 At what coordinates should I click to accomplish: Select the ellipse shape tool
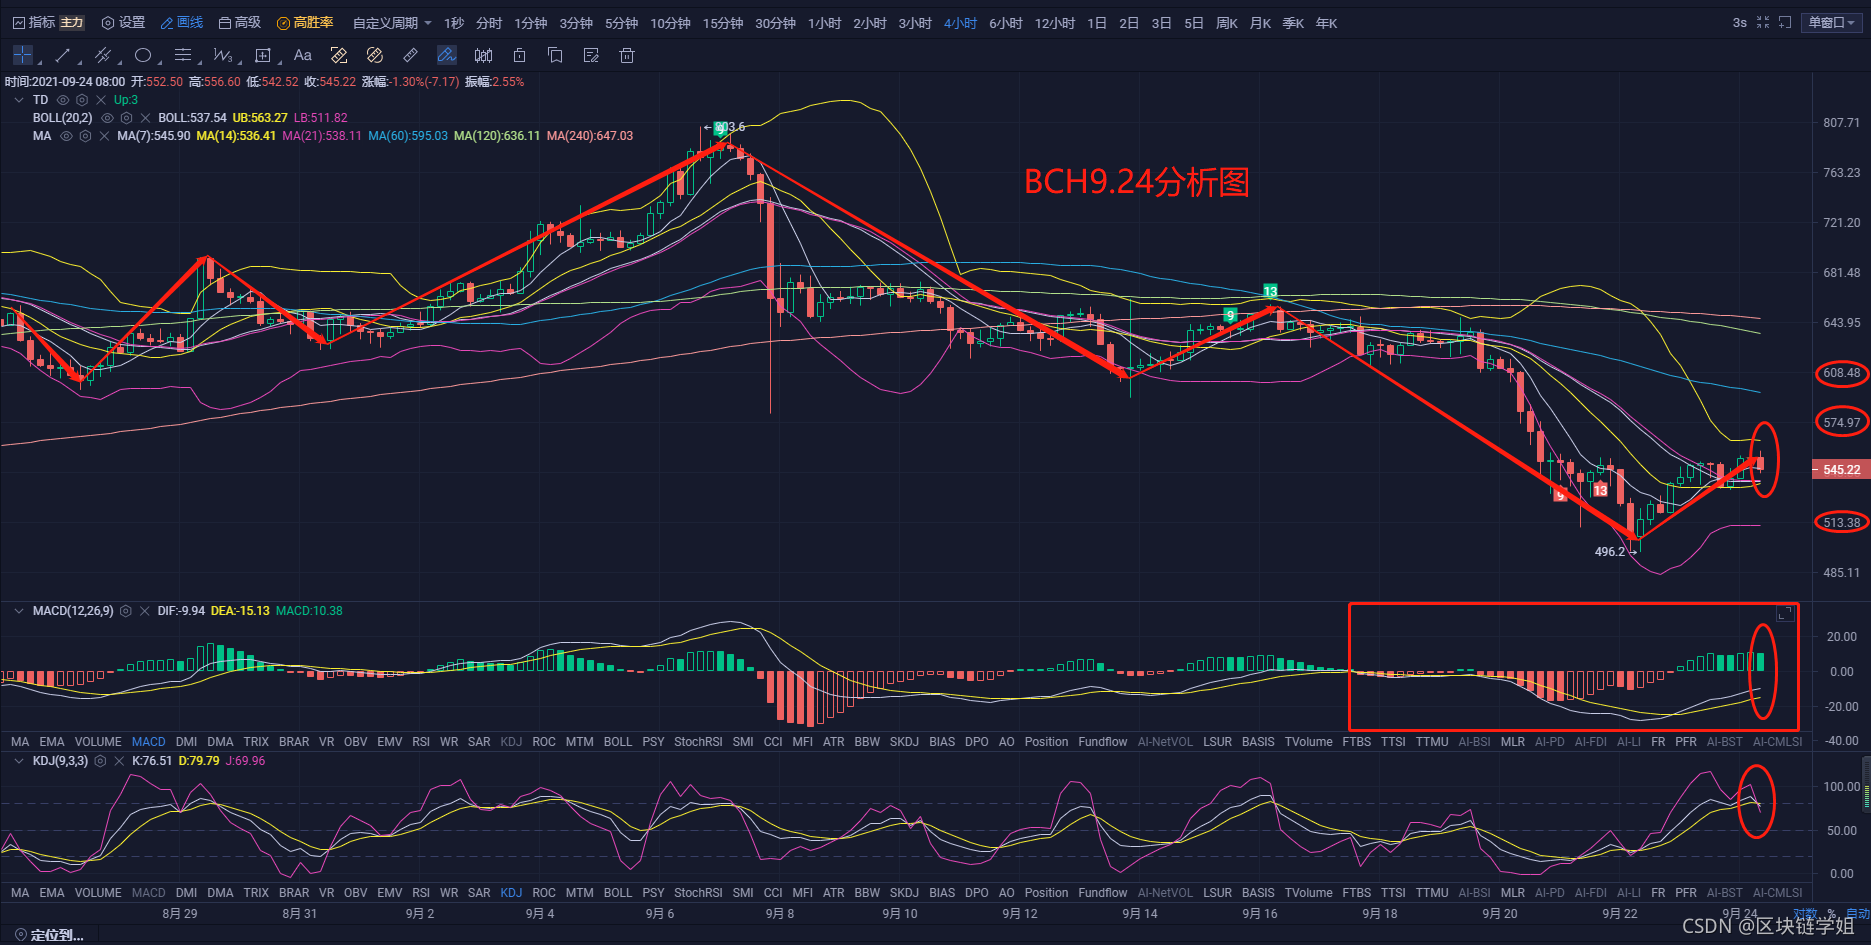(143, 55)
